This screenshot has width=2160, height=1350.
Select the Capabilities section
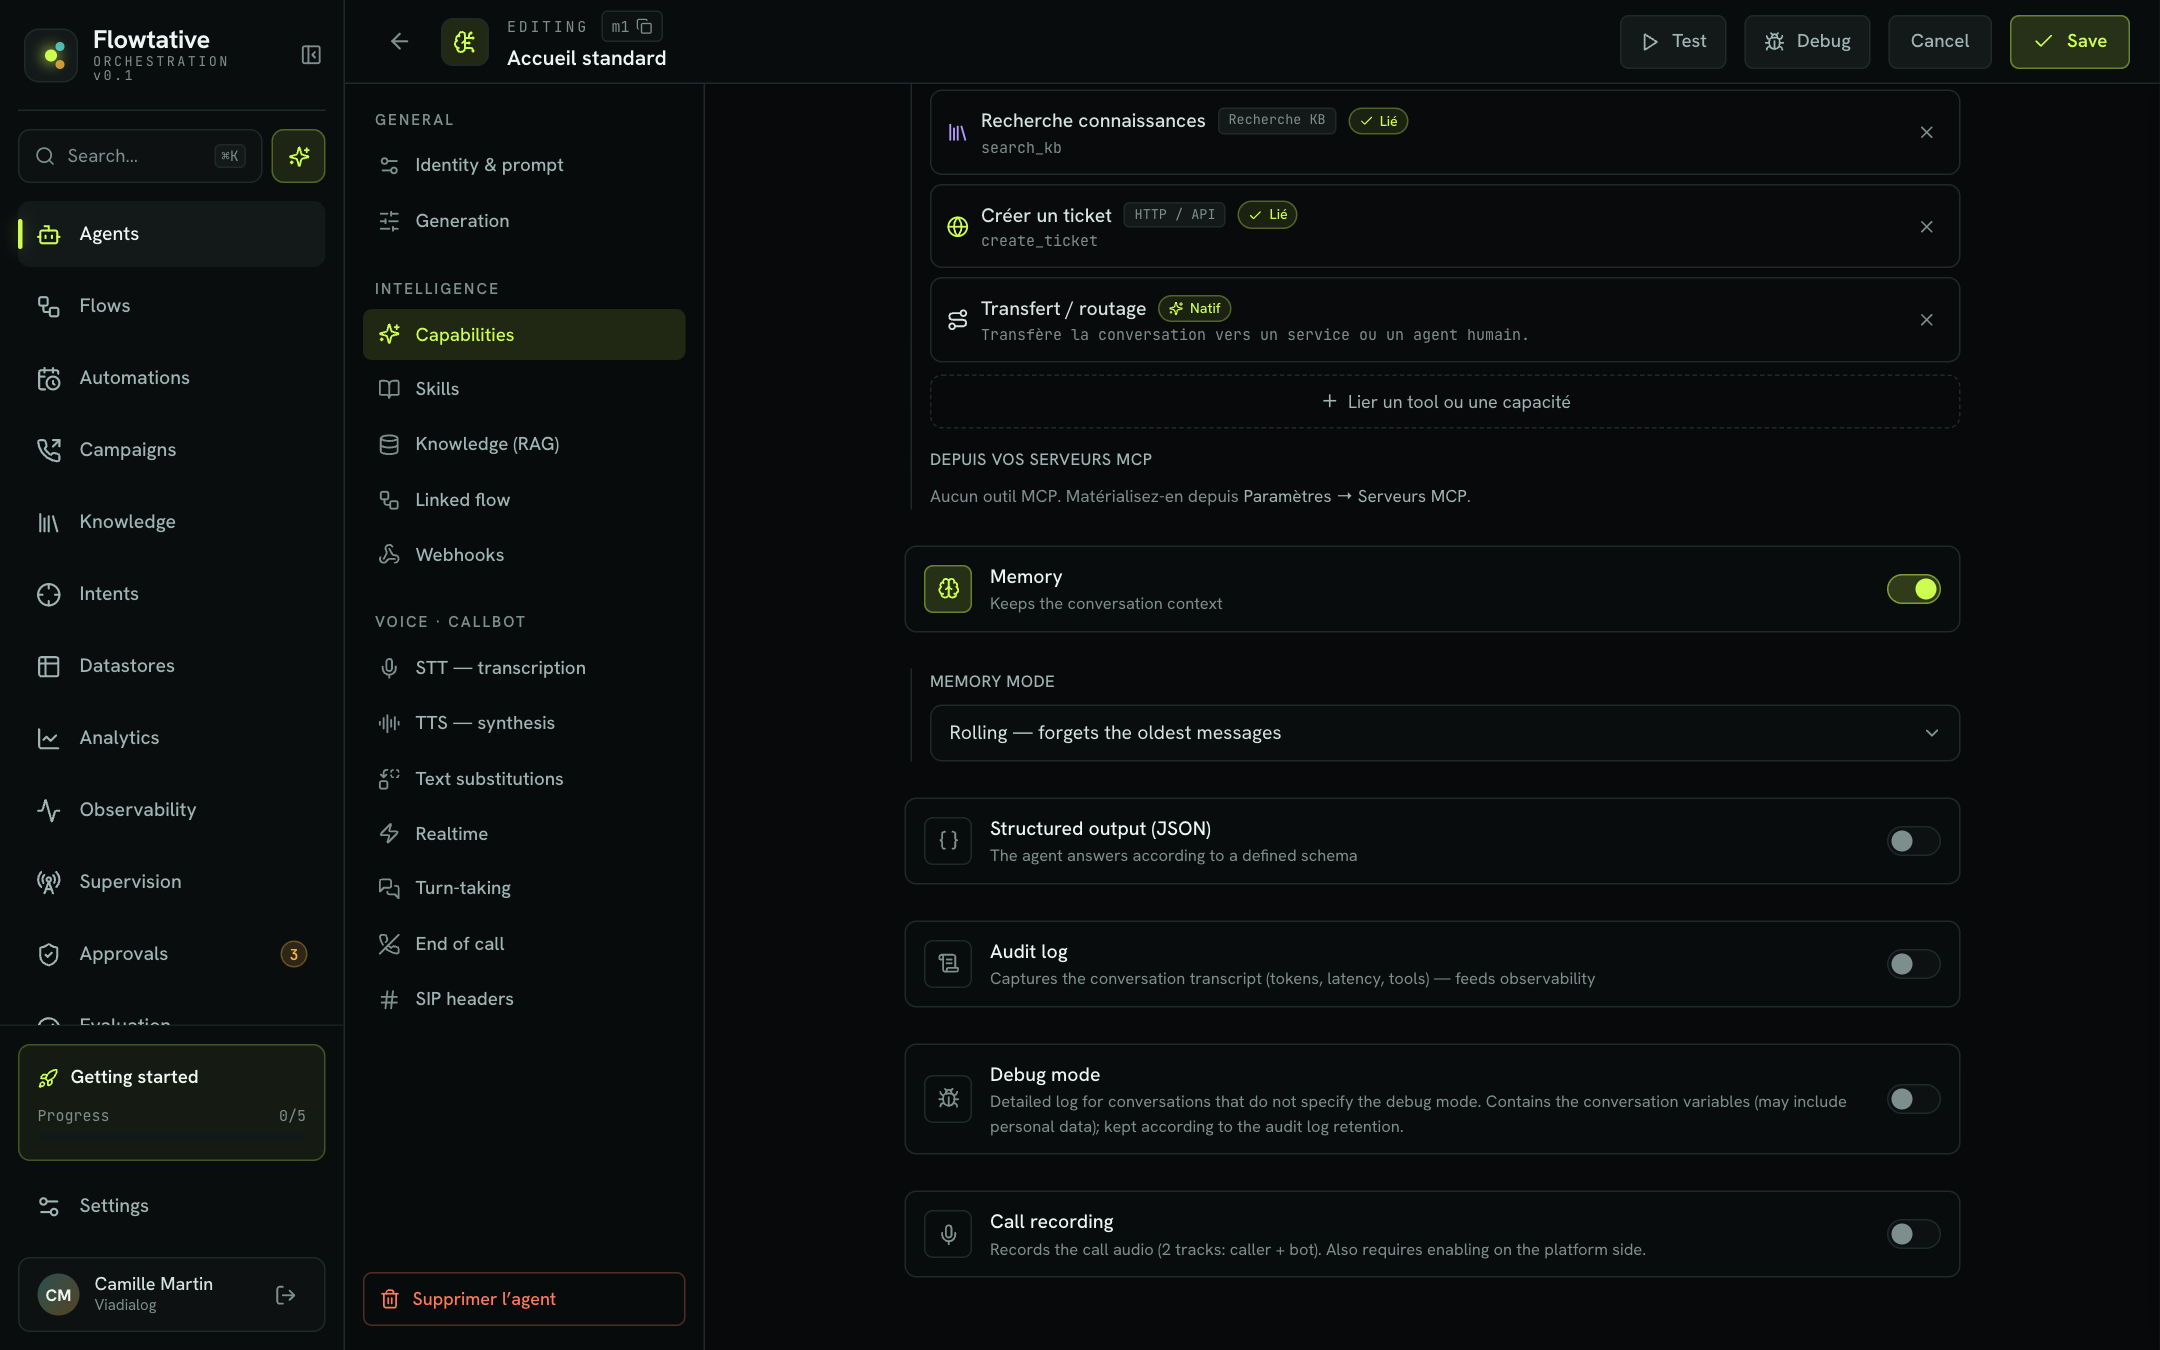coord(524,335)
